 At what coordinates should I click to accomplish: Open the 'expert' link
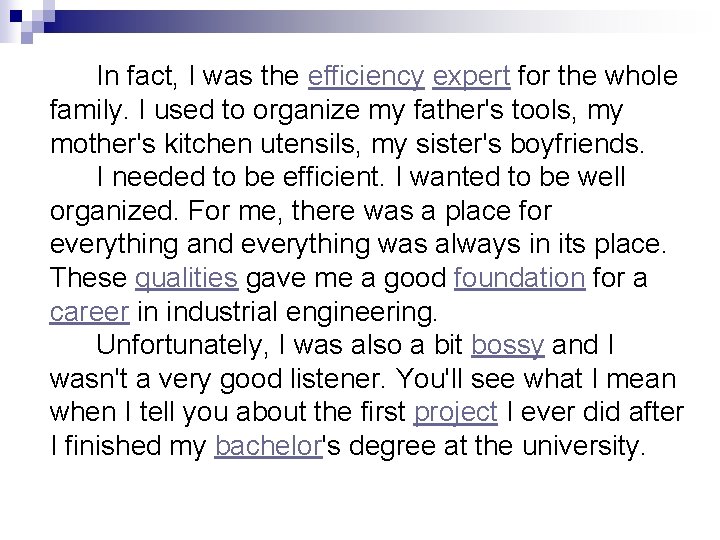coord(471,77)
